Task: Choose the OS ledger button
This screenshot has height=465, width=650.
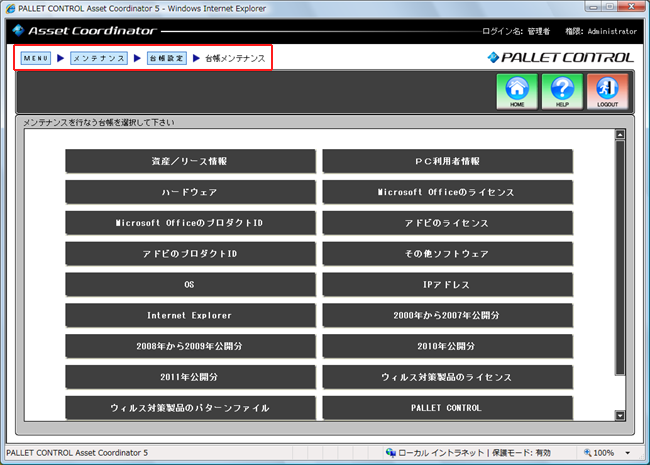Action: (190, 284)
